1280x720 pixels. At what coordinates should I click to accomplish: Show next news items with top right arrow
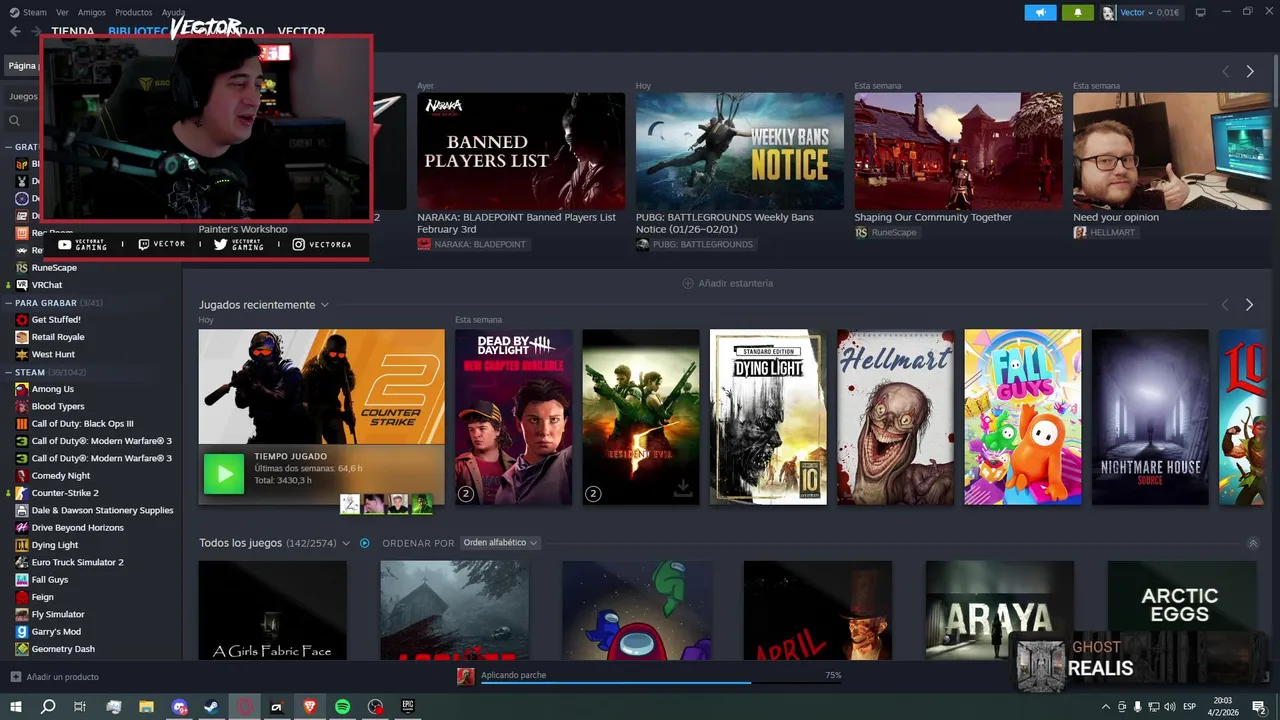[x=1250, y=72]
